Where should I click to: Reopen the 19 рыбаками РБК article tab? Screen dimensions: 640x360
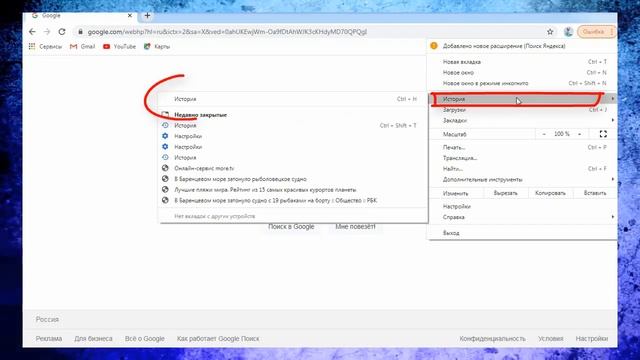[293, 200]
